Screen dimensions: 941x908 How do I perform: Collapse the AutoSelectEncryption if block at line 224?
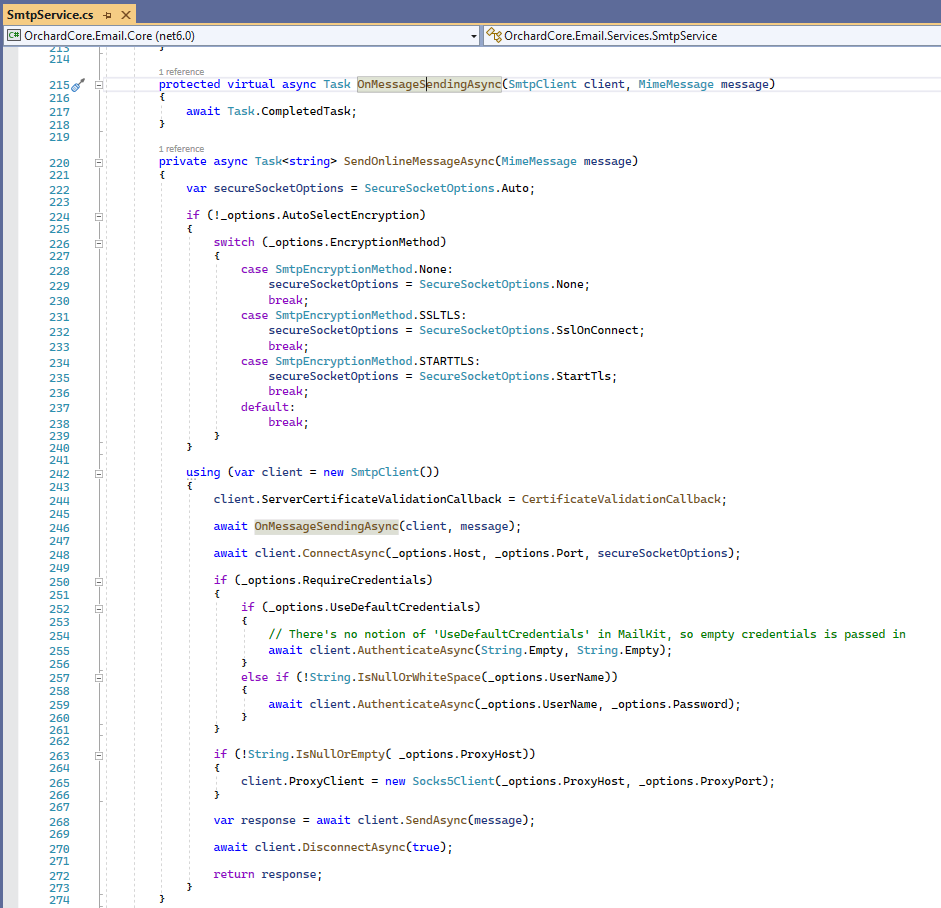click(99, 217)
